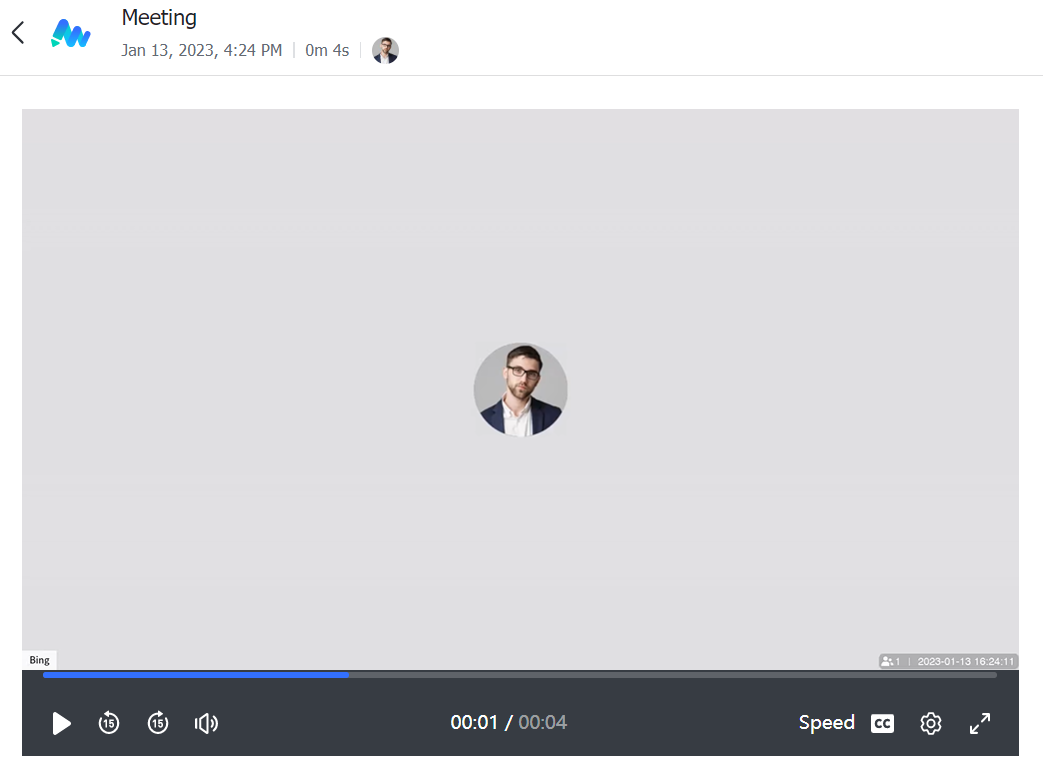Mute the volume speaker icon
Viewport: 1043px width, 774px height.
click(x=206, y=723)
